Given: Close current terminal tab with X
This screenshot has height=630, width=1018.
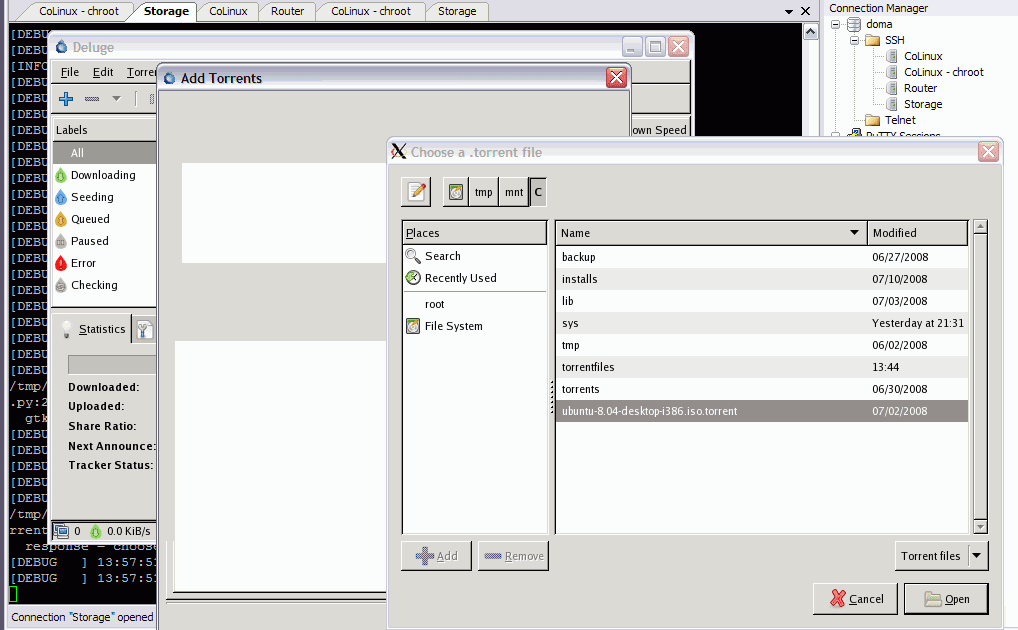Looking at the screenshot, I should [805, 11].
